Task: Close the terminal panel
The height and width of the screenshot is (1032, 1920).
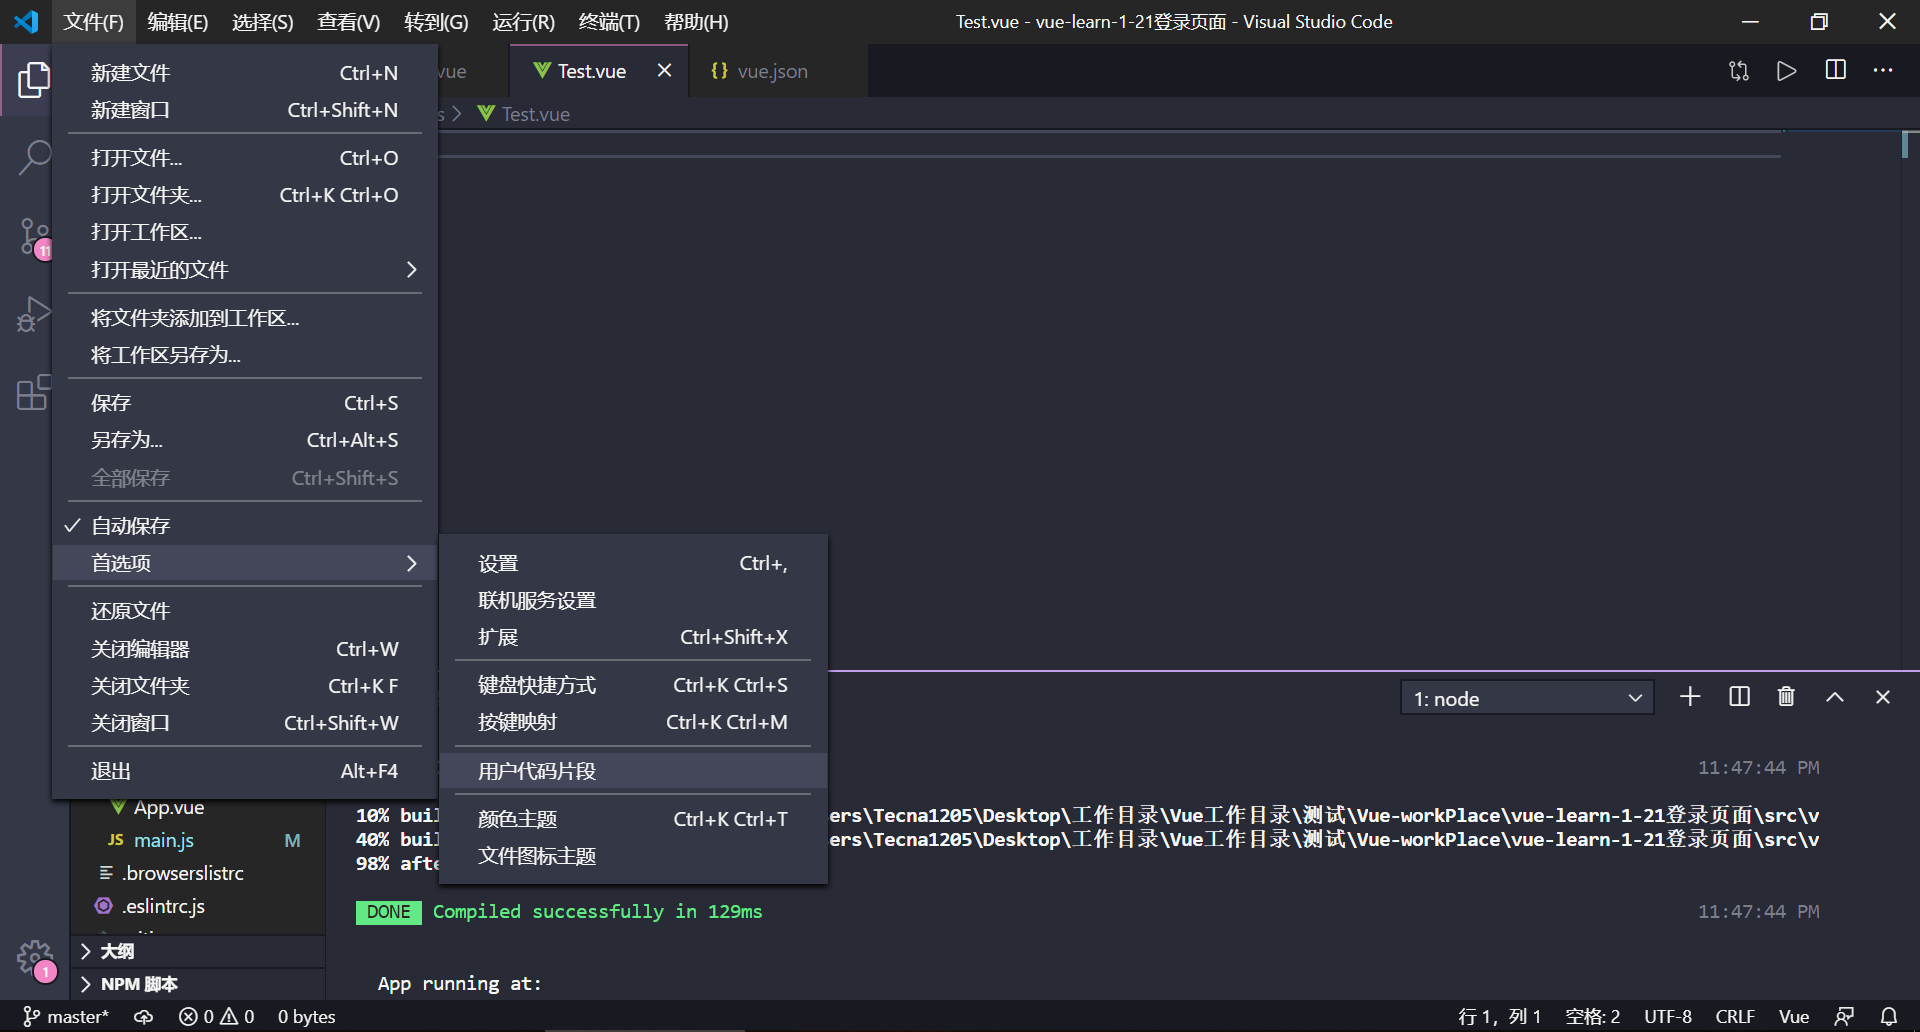Action: (x=1883, y=697)
